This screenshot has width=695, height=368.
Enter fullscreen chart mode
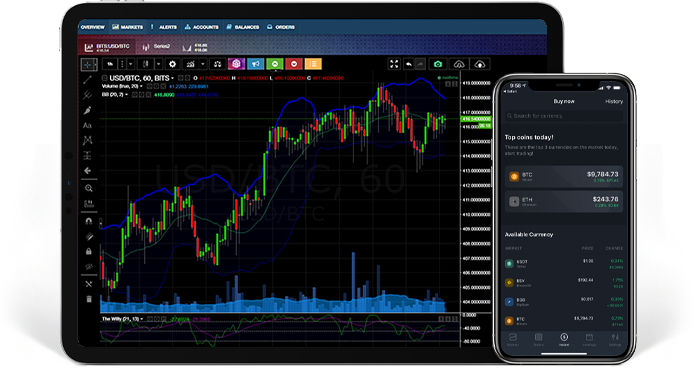(x=394, y=64)
